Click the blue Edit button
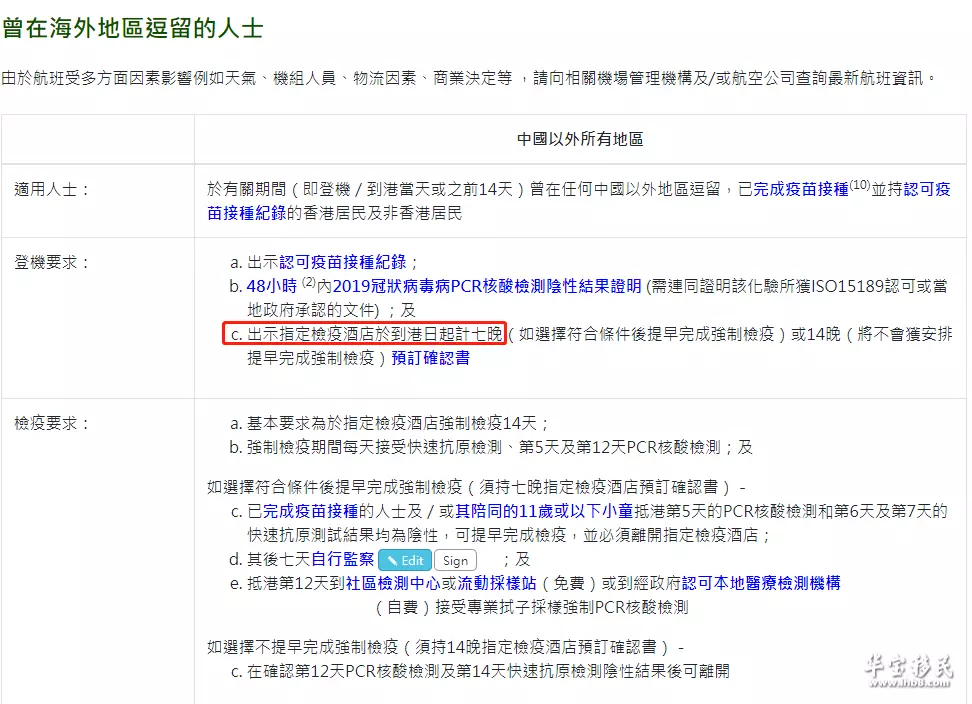Screen dimensions: 972x704 [x=404, y=560]
